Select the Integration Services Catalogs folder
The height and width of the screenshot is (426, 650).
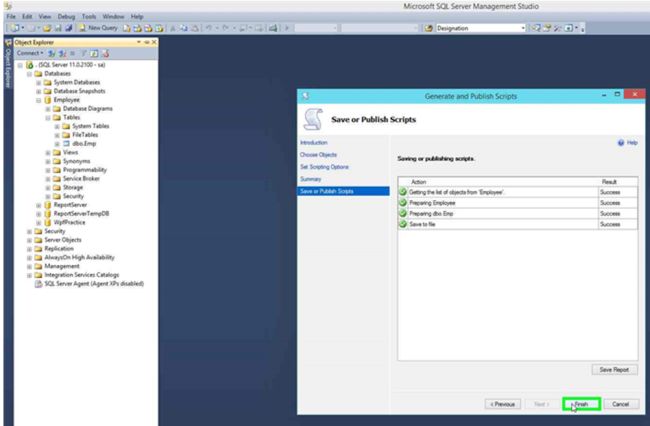coord(82,275)
